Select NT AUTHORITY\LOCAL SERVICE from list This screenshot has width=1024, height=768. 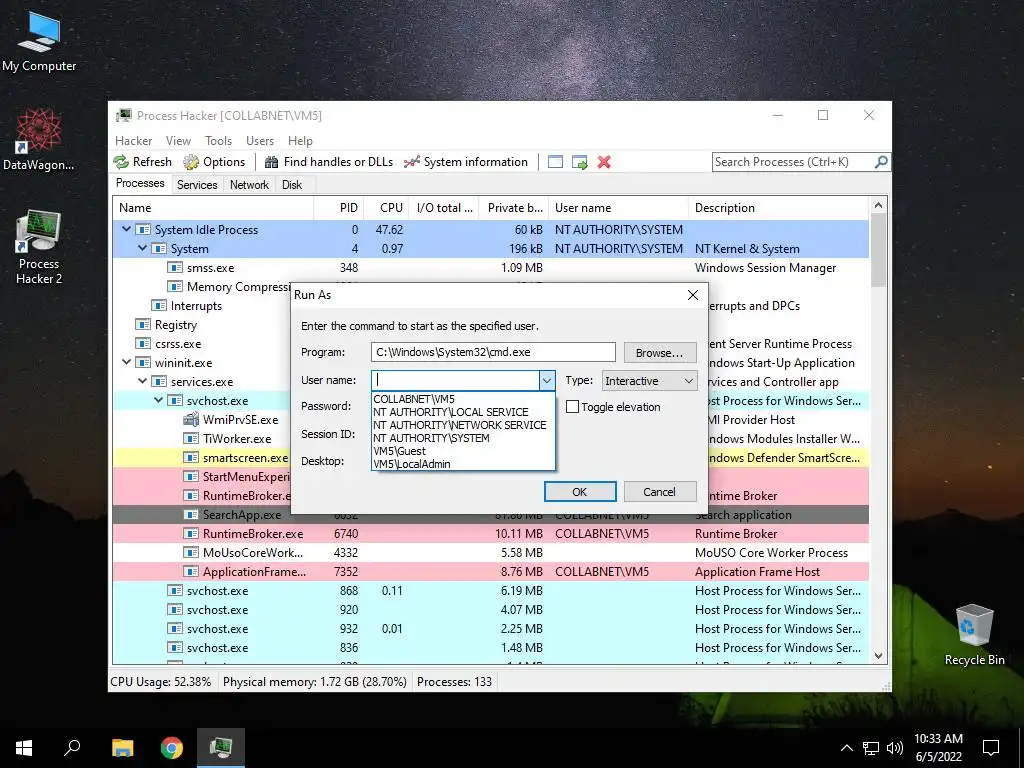pos(463,412)
